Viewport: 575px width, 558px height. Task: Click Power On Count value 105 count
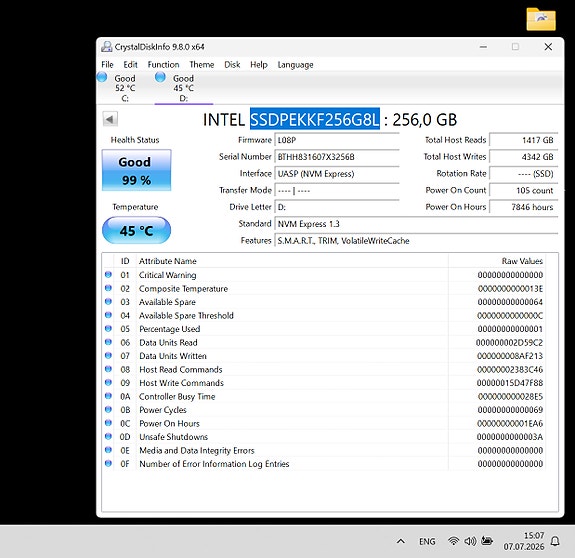(524, 191)
